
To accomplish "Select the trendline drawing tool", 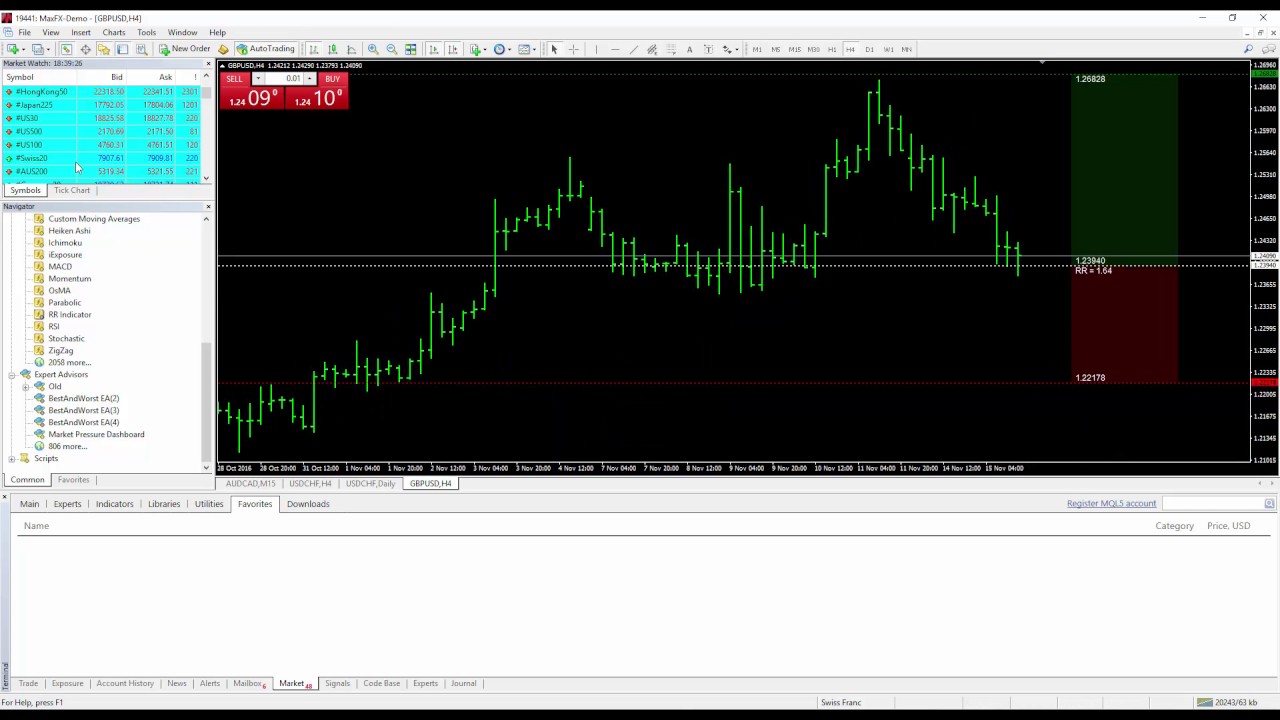I will (634, 49).
